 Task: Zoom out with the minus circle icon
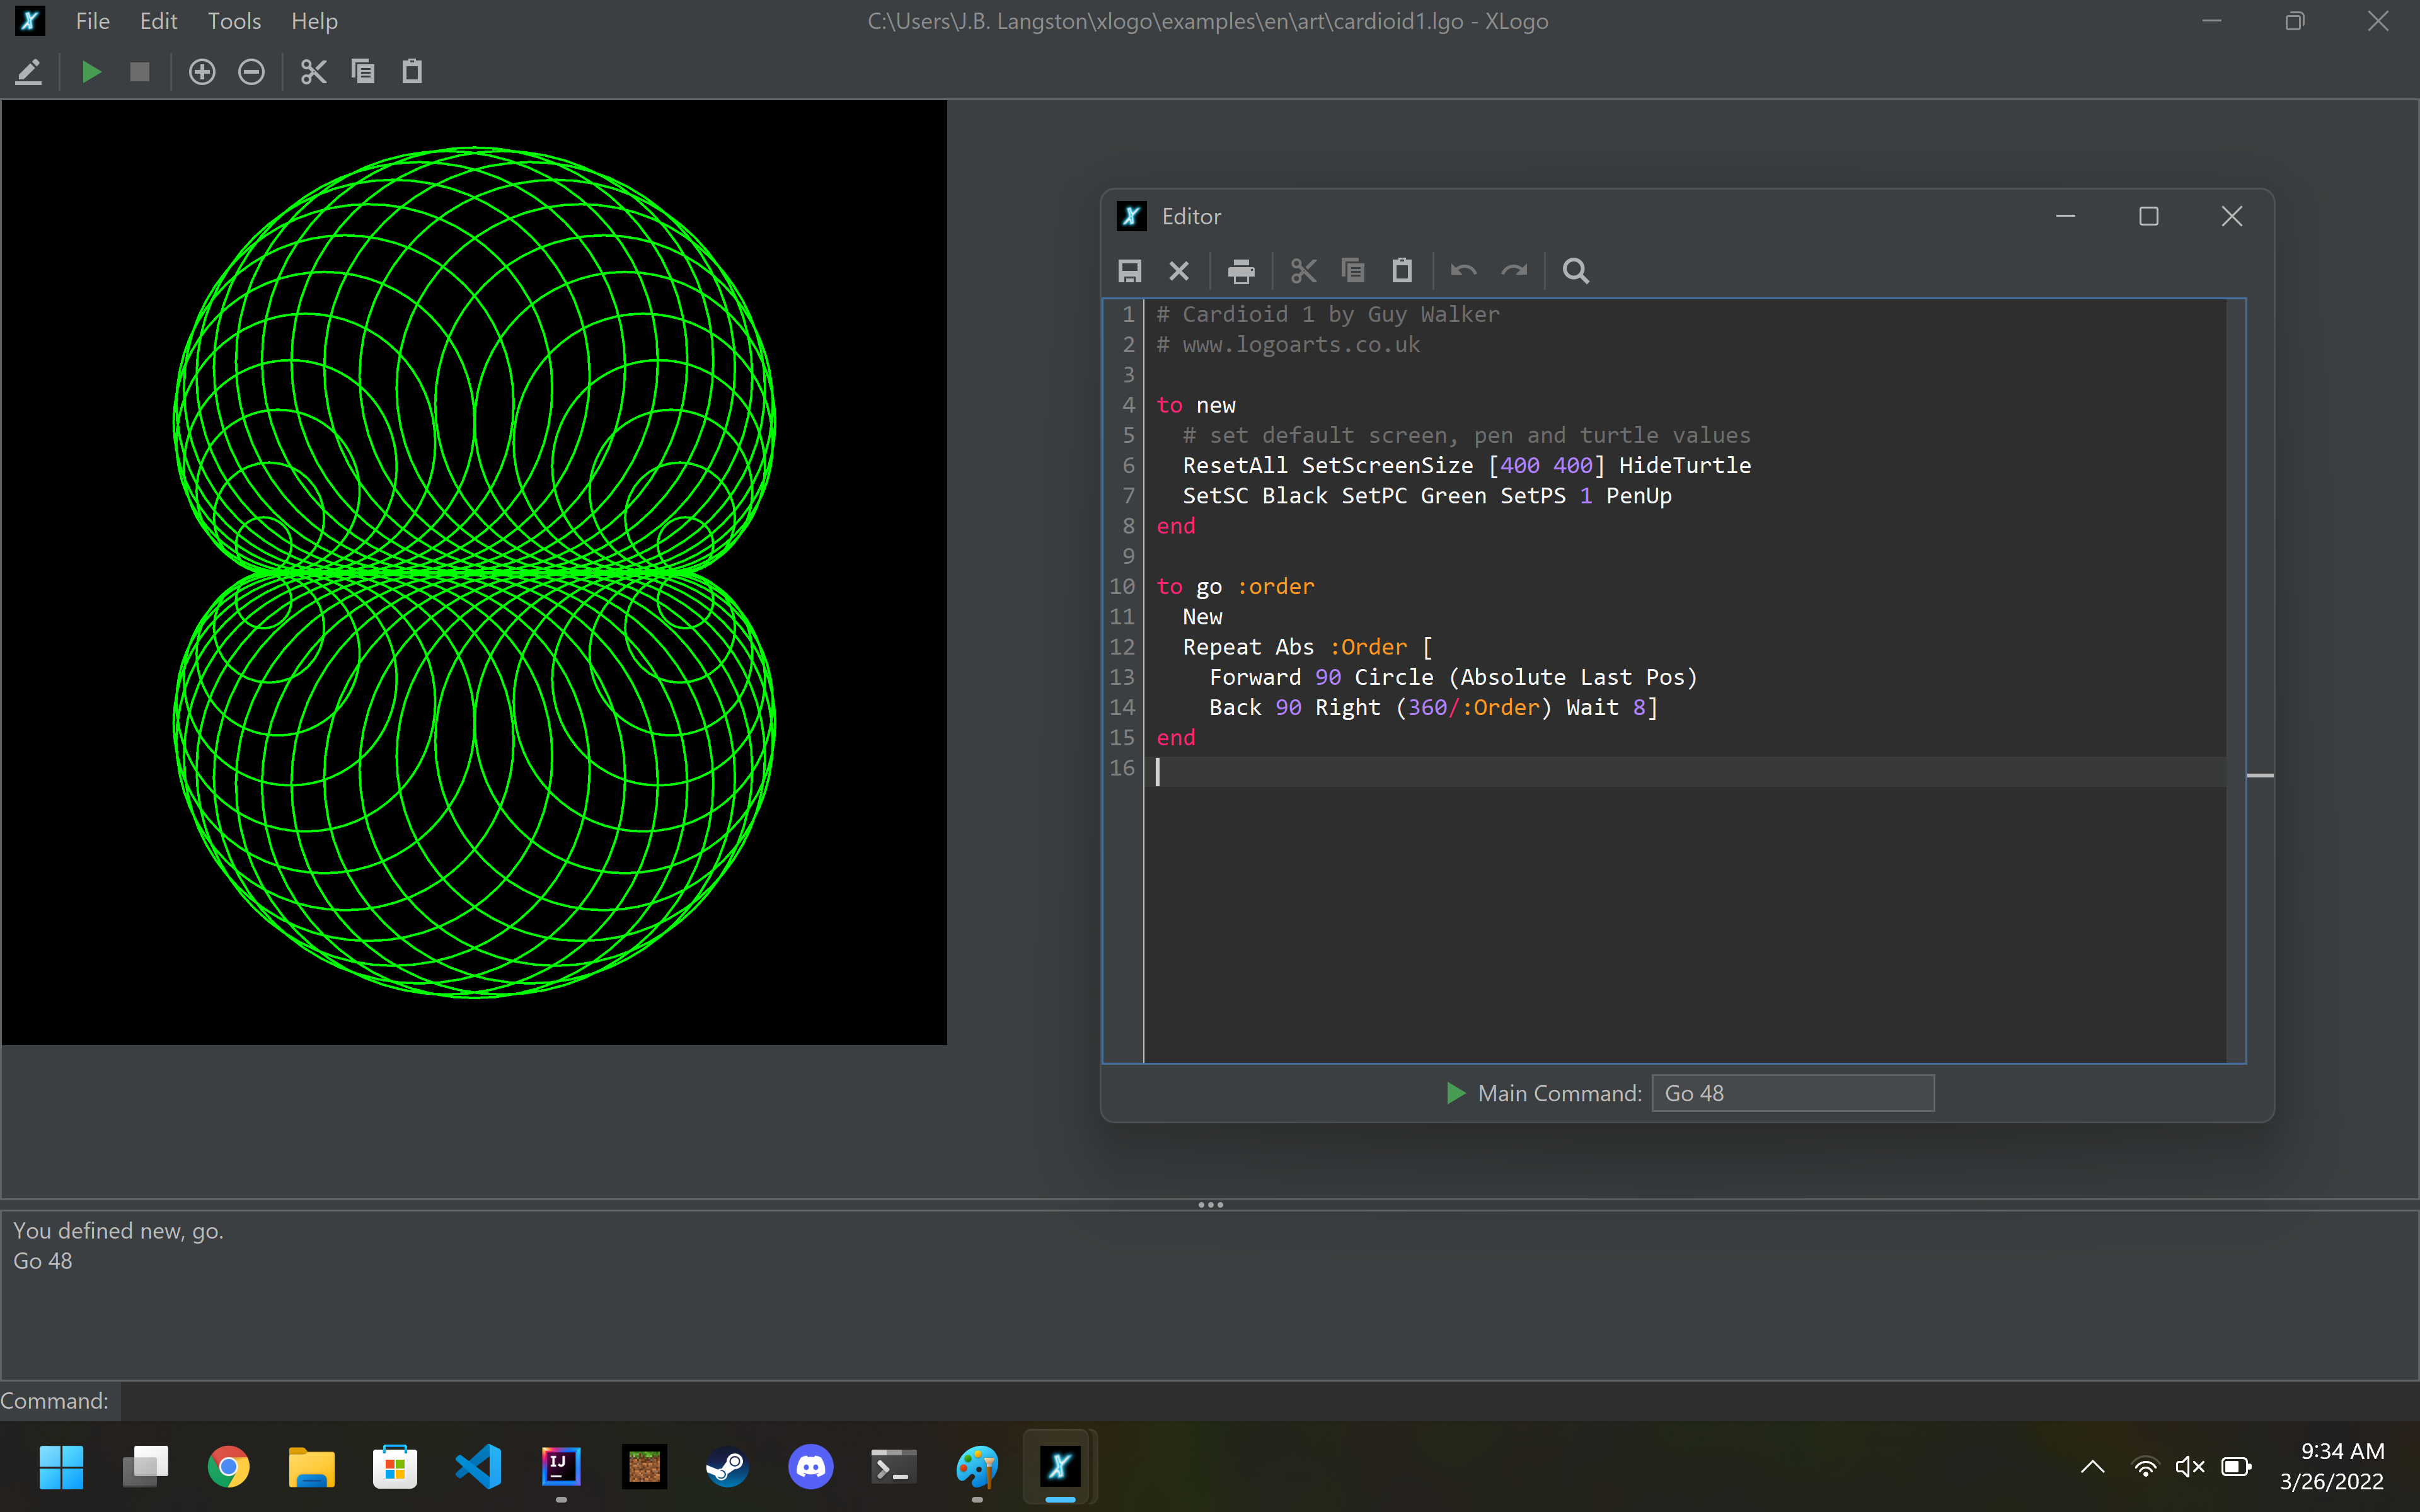point(251,72)
